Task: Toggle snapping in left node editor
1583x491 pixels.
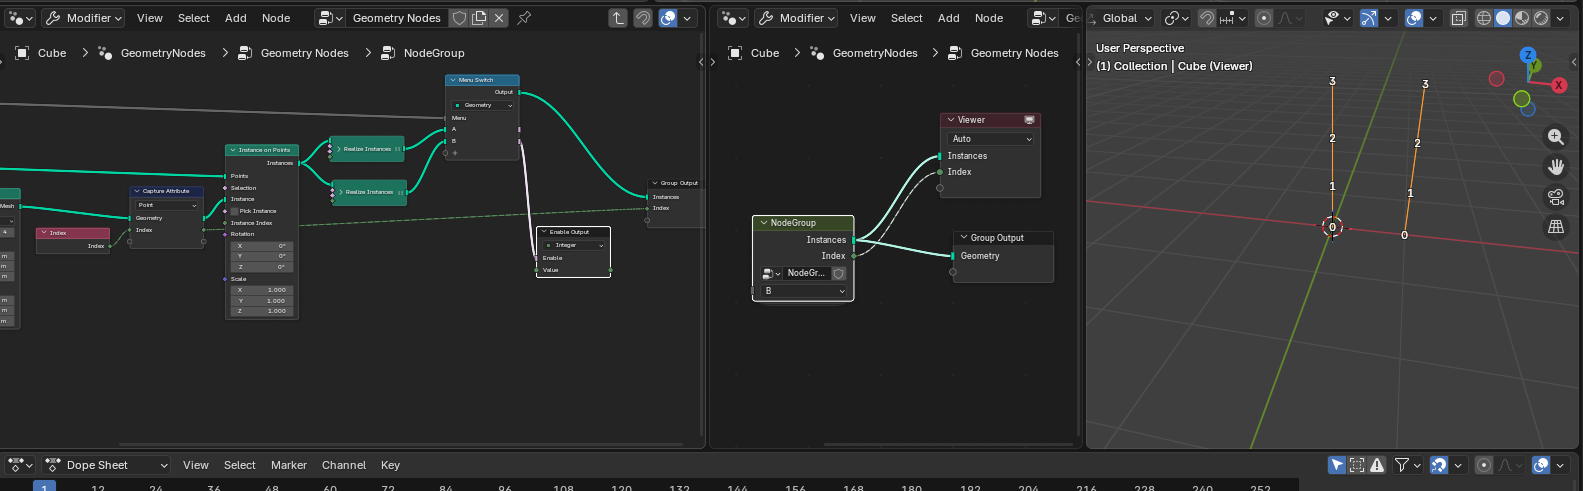Action: pyautogui.click(x=643, y=18)
